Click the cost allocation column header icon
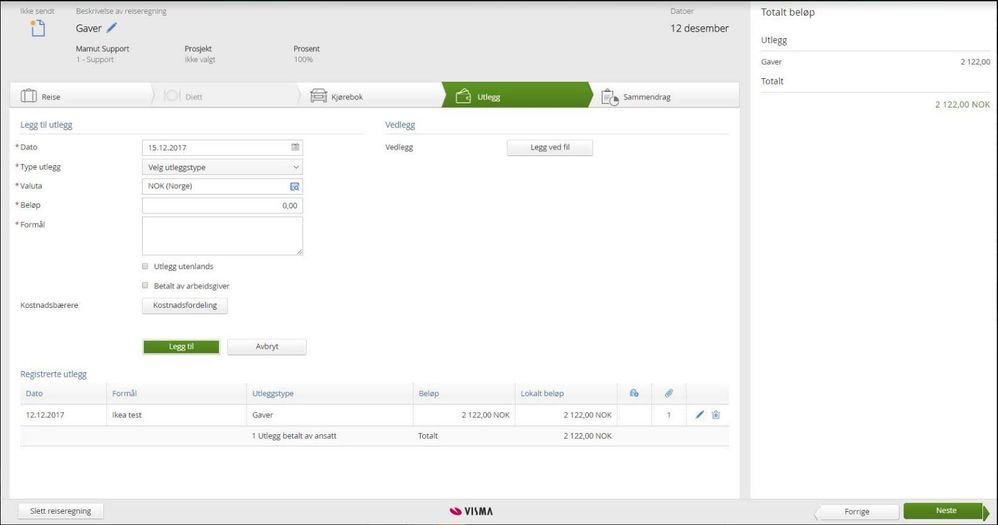The height and width of the screenshot is (525, 998). click(x=634, y=393)
